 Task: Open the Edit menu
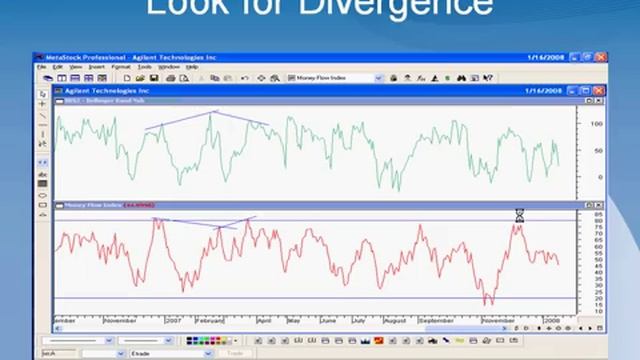pos(58,67)
